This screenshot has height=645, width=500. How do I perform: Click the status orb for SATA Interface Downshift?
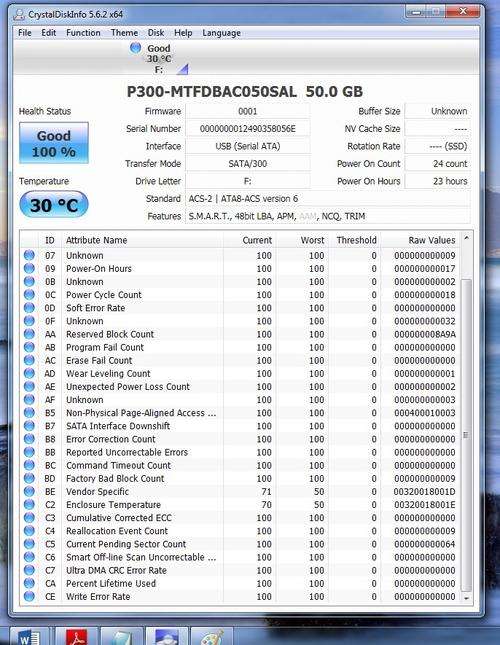(x=29, y=426)
